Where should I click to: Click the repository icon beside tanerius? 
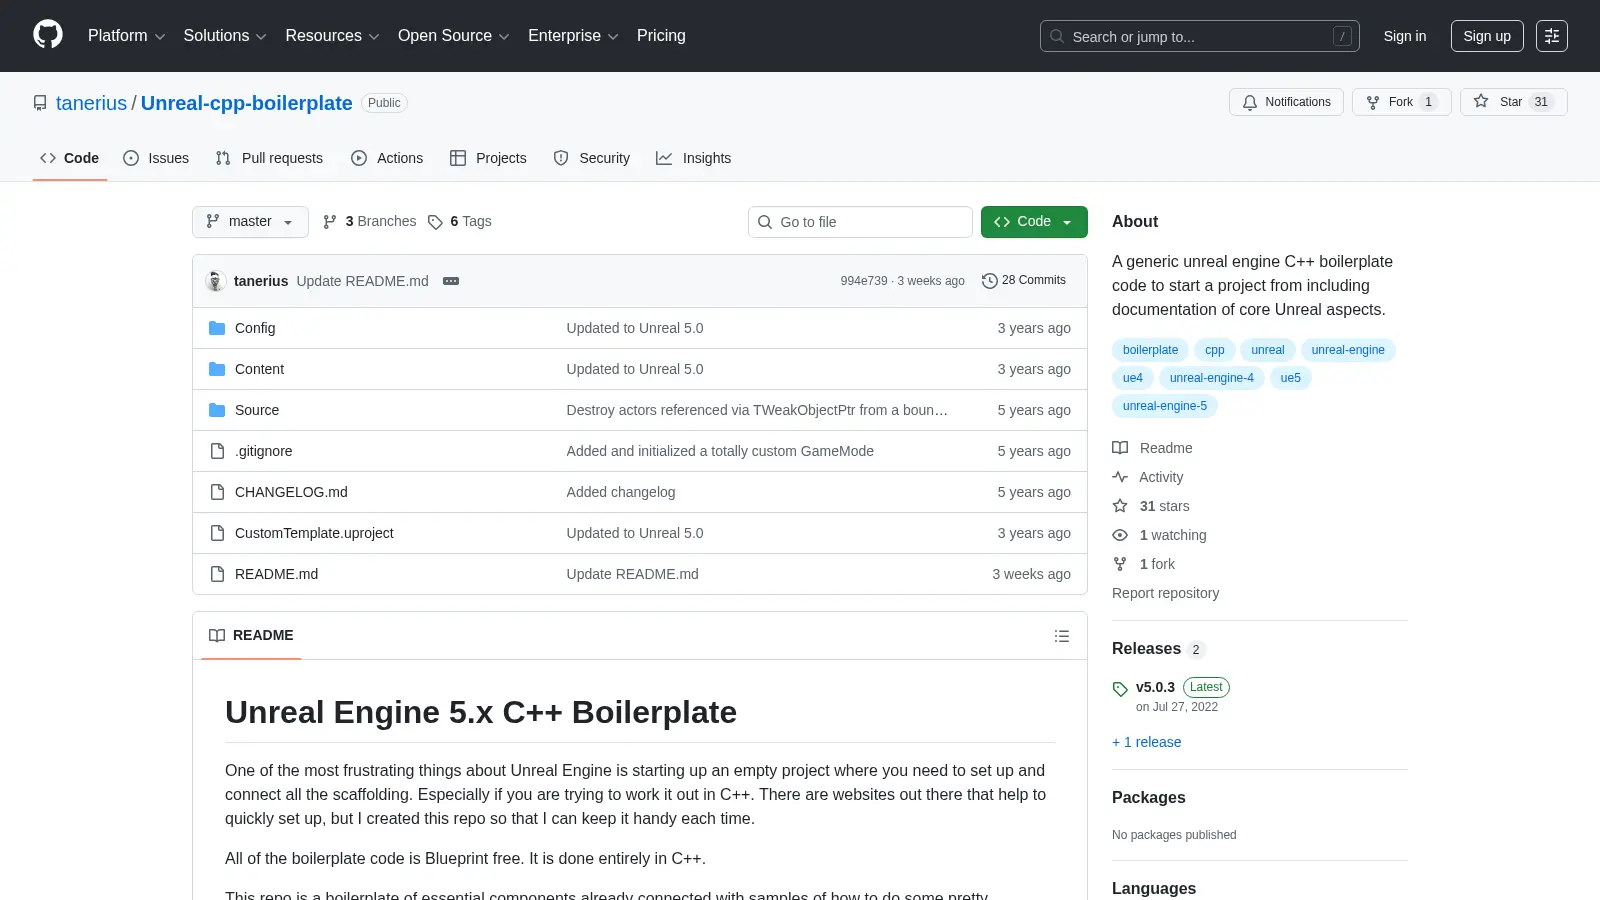[x=40, y=103]
